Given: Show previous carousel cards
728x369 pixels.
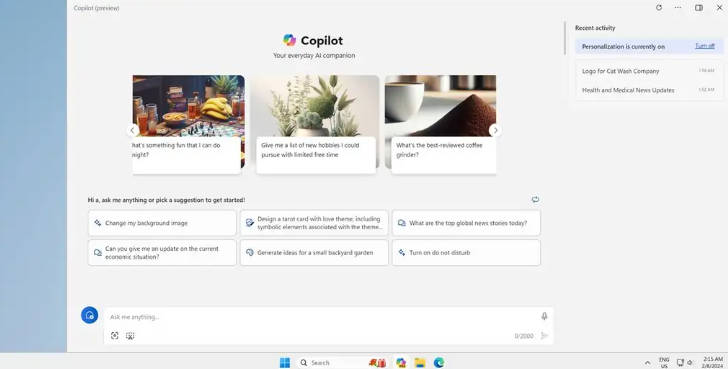Looking at the screenshot, I should (x=132, y=130).
